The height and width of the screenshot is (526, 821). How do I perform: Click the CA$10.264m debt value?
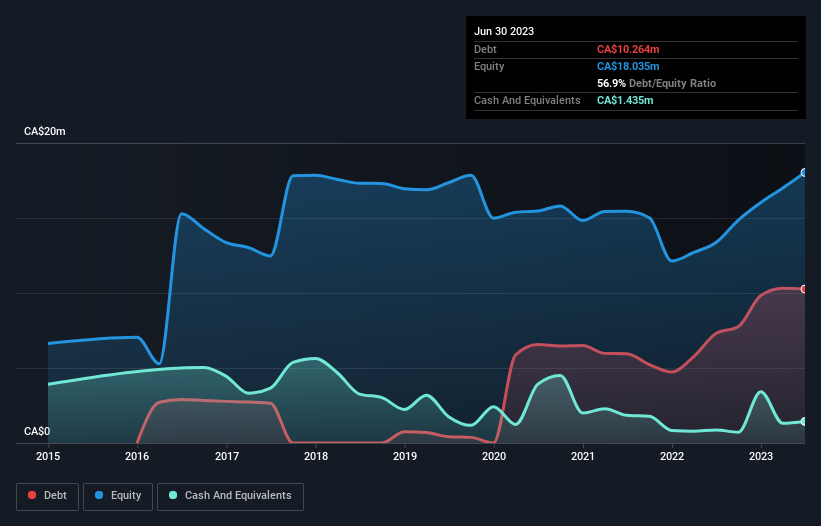[x=628, y=49]
